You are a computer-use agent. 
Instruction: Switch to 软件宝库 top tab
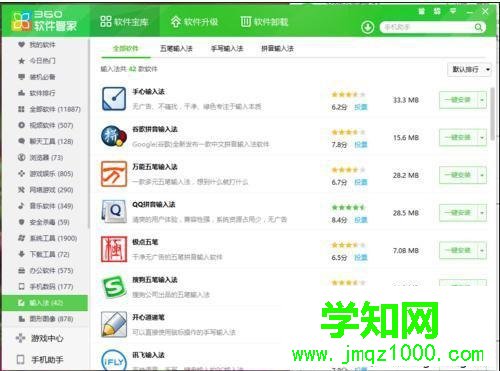click(124, 22)
